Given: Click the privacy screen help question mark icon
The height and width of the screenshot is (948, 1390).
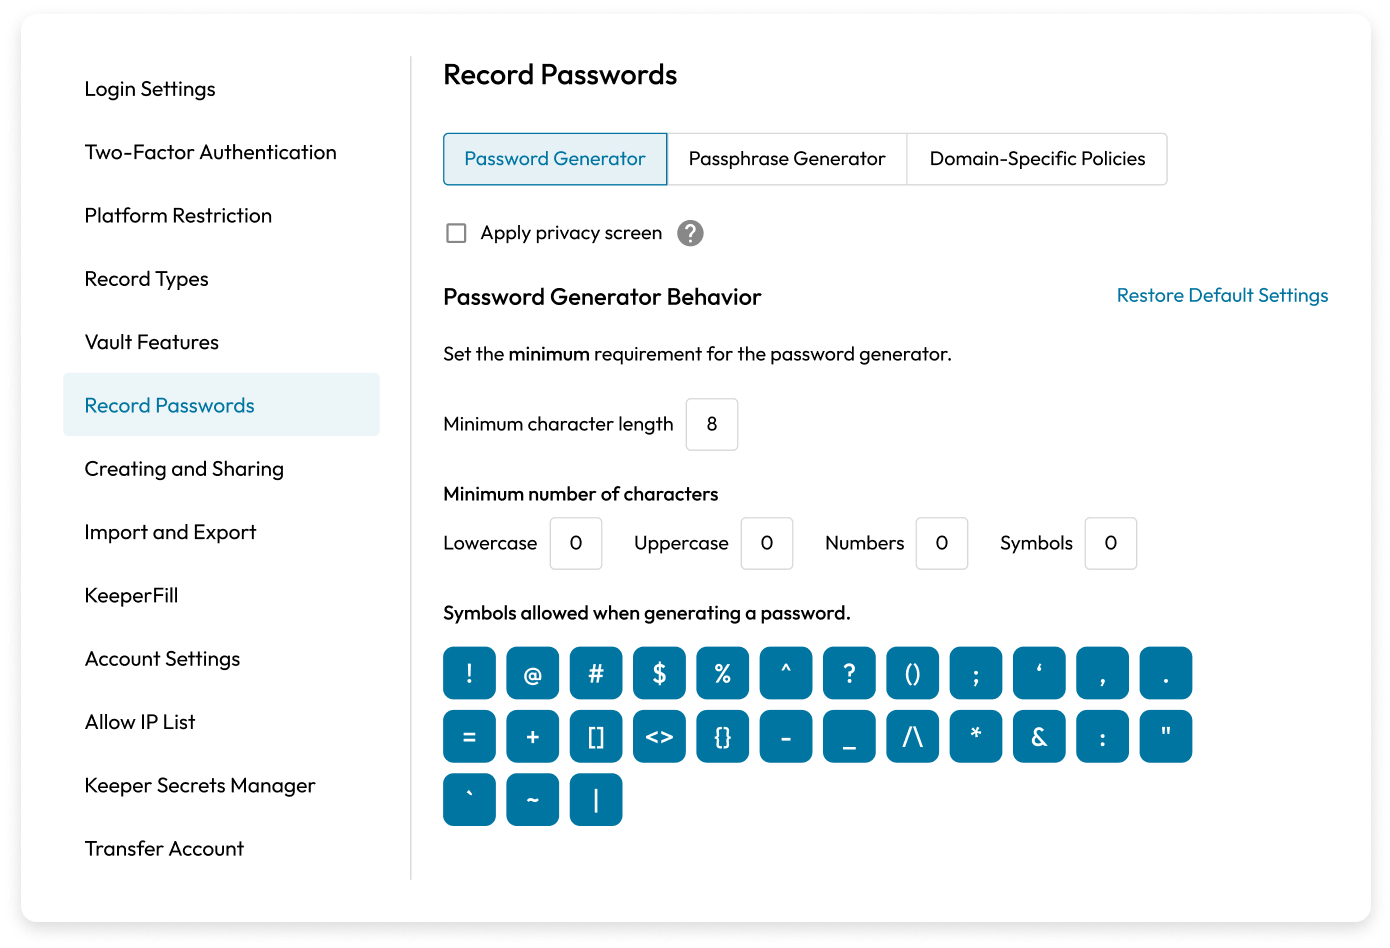Looking at the screenshot, I should [x=690, y=233].
